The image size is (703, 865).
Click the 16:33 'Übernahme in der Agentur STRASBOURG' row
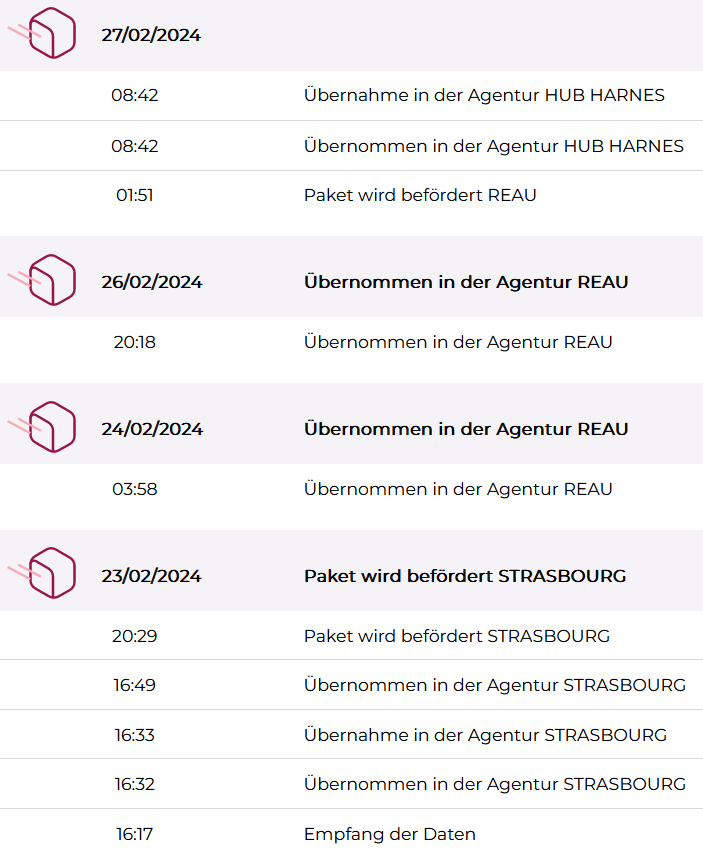click(x=352, y=735)
